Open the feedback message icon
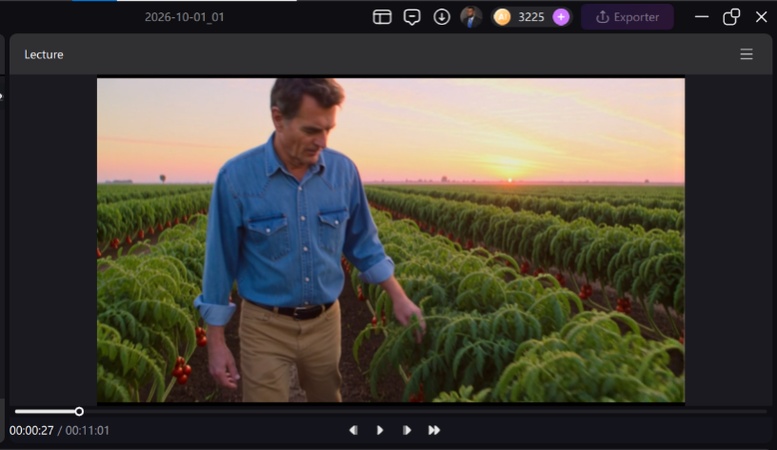777x450 pixels. pos(412,17)
